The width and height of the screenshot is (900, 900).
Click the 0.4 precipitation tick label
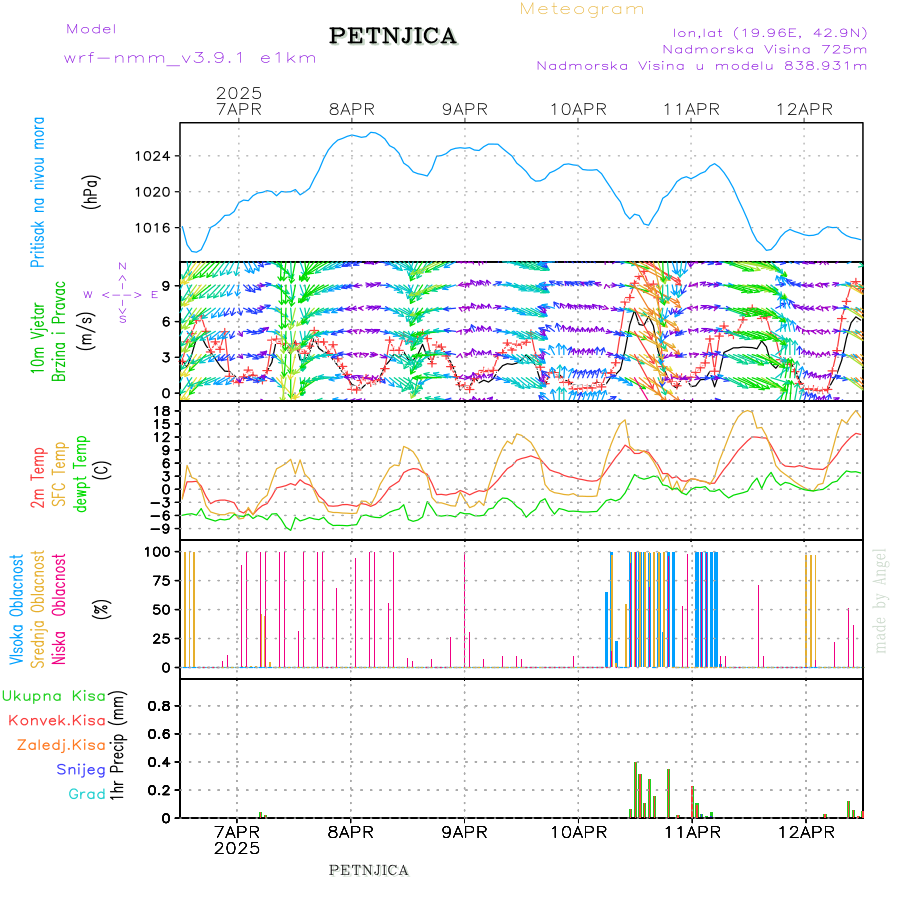[159, 762]
